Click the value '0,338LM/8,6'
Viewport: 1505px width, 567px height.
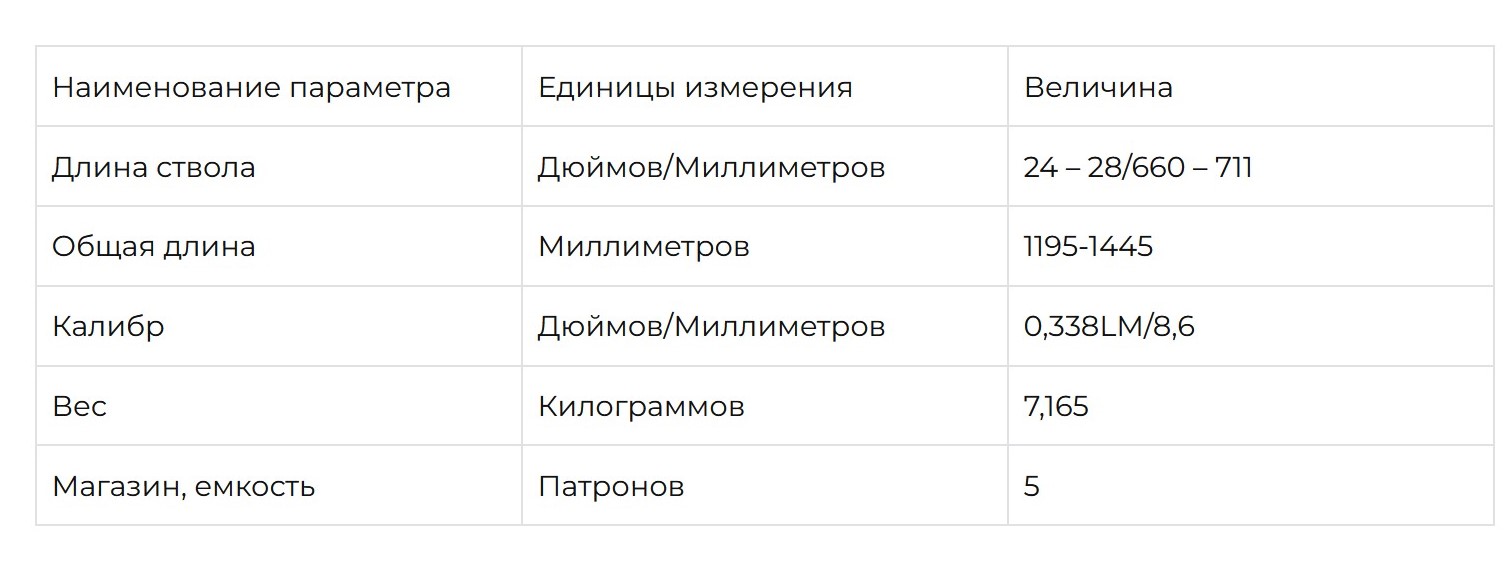pos(1109,327)
